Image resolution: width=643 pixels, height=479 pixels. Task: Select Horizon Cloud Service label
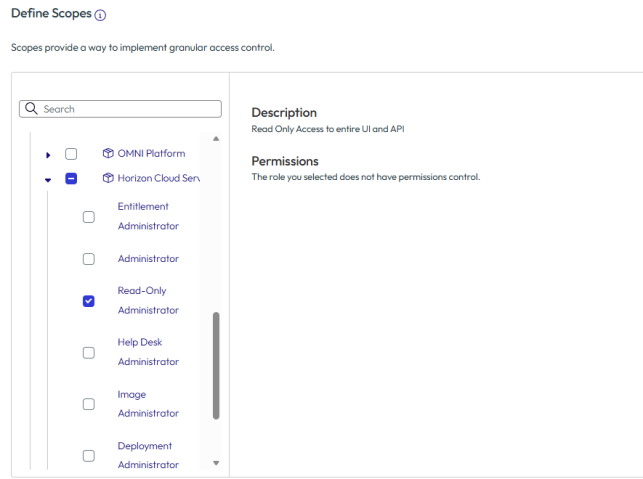(x=159, y=178)
